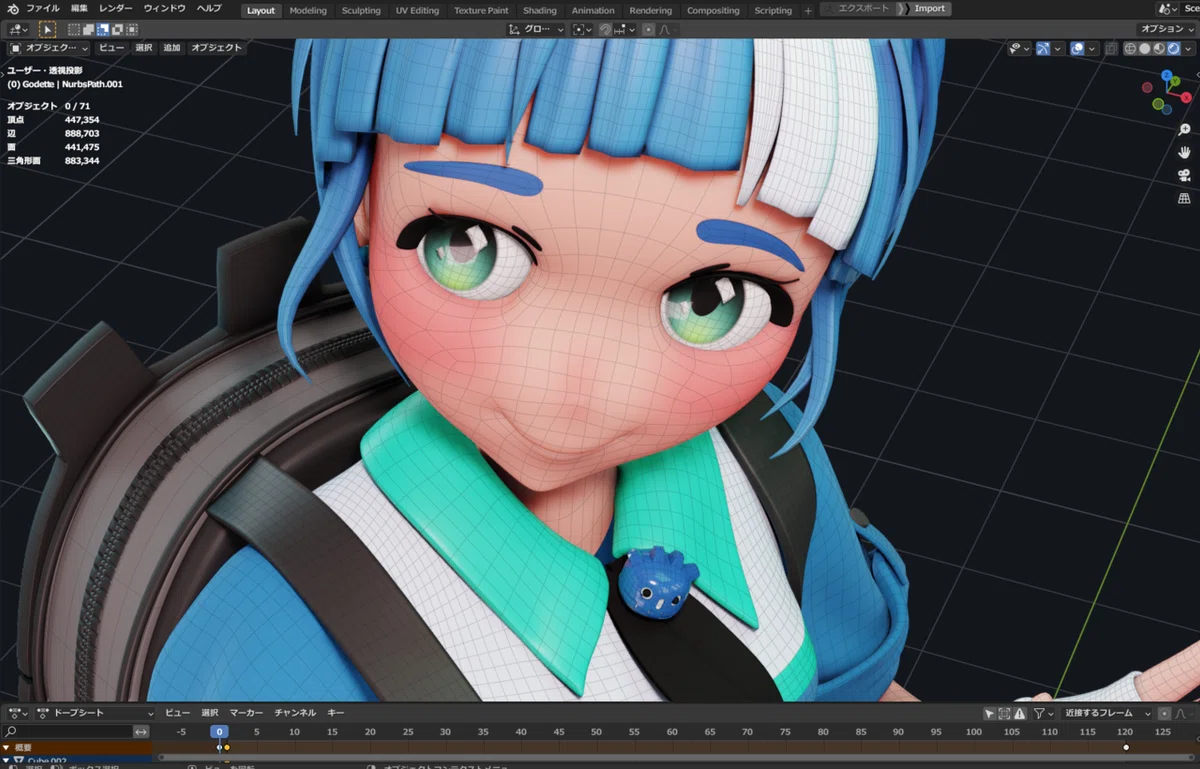The image size is (1200, 769).
Task: Switch perspective/orthographic with the grid icon
Action: coord(1184,198)
